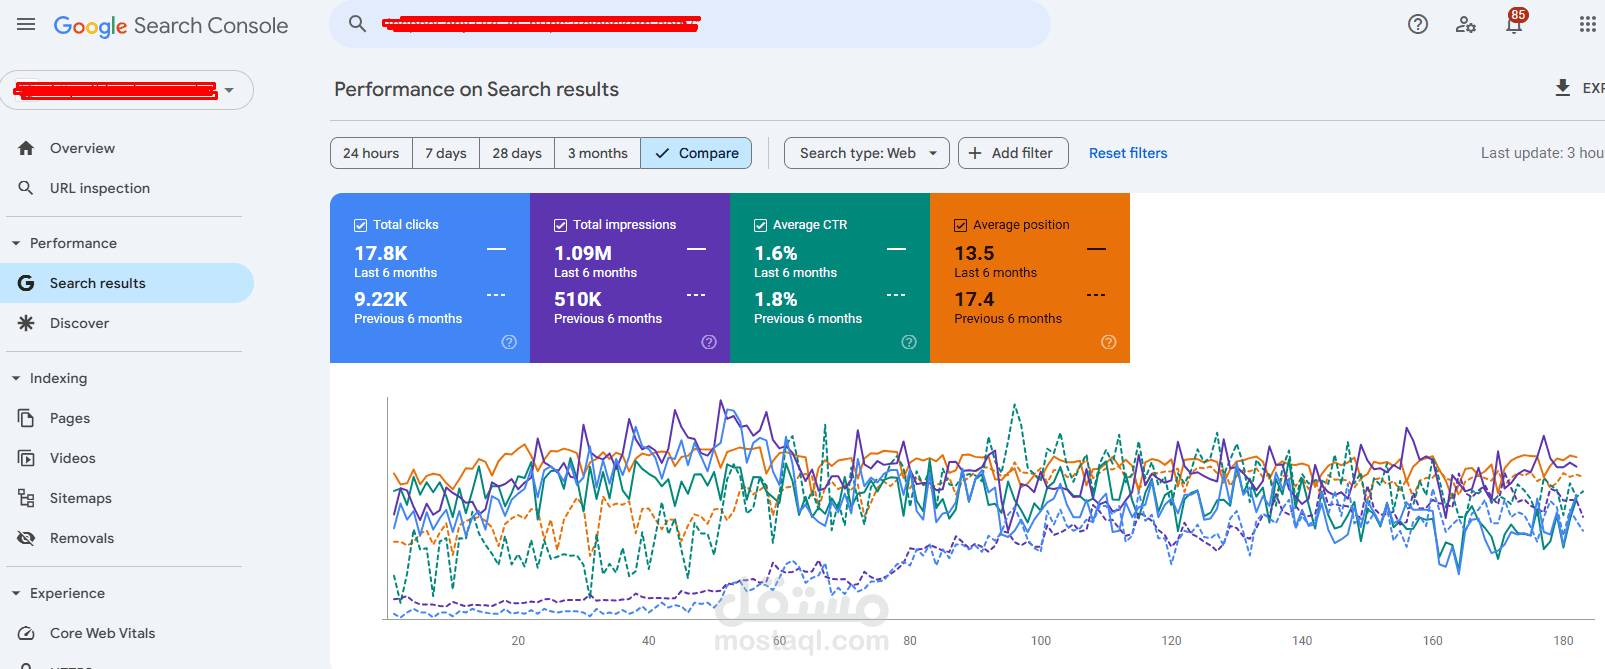Open the hamburger main menu
The height and width of the screenshot is (669, 1605).
click(x=26, y=25)
